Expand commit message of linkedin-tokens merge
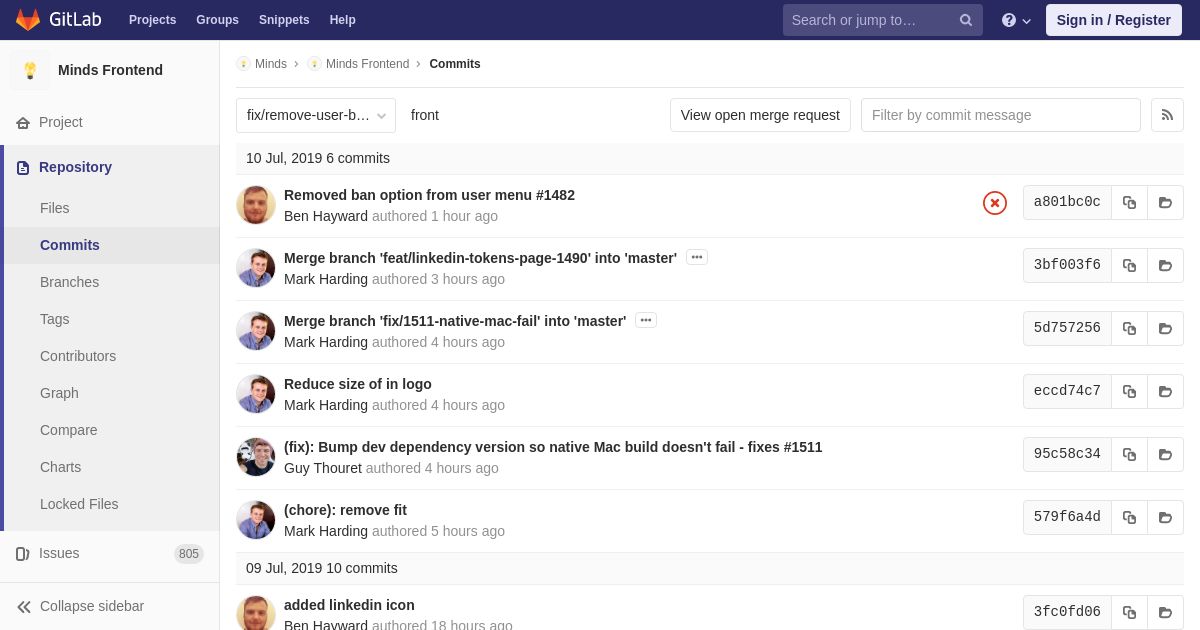 tap(697, 257)
